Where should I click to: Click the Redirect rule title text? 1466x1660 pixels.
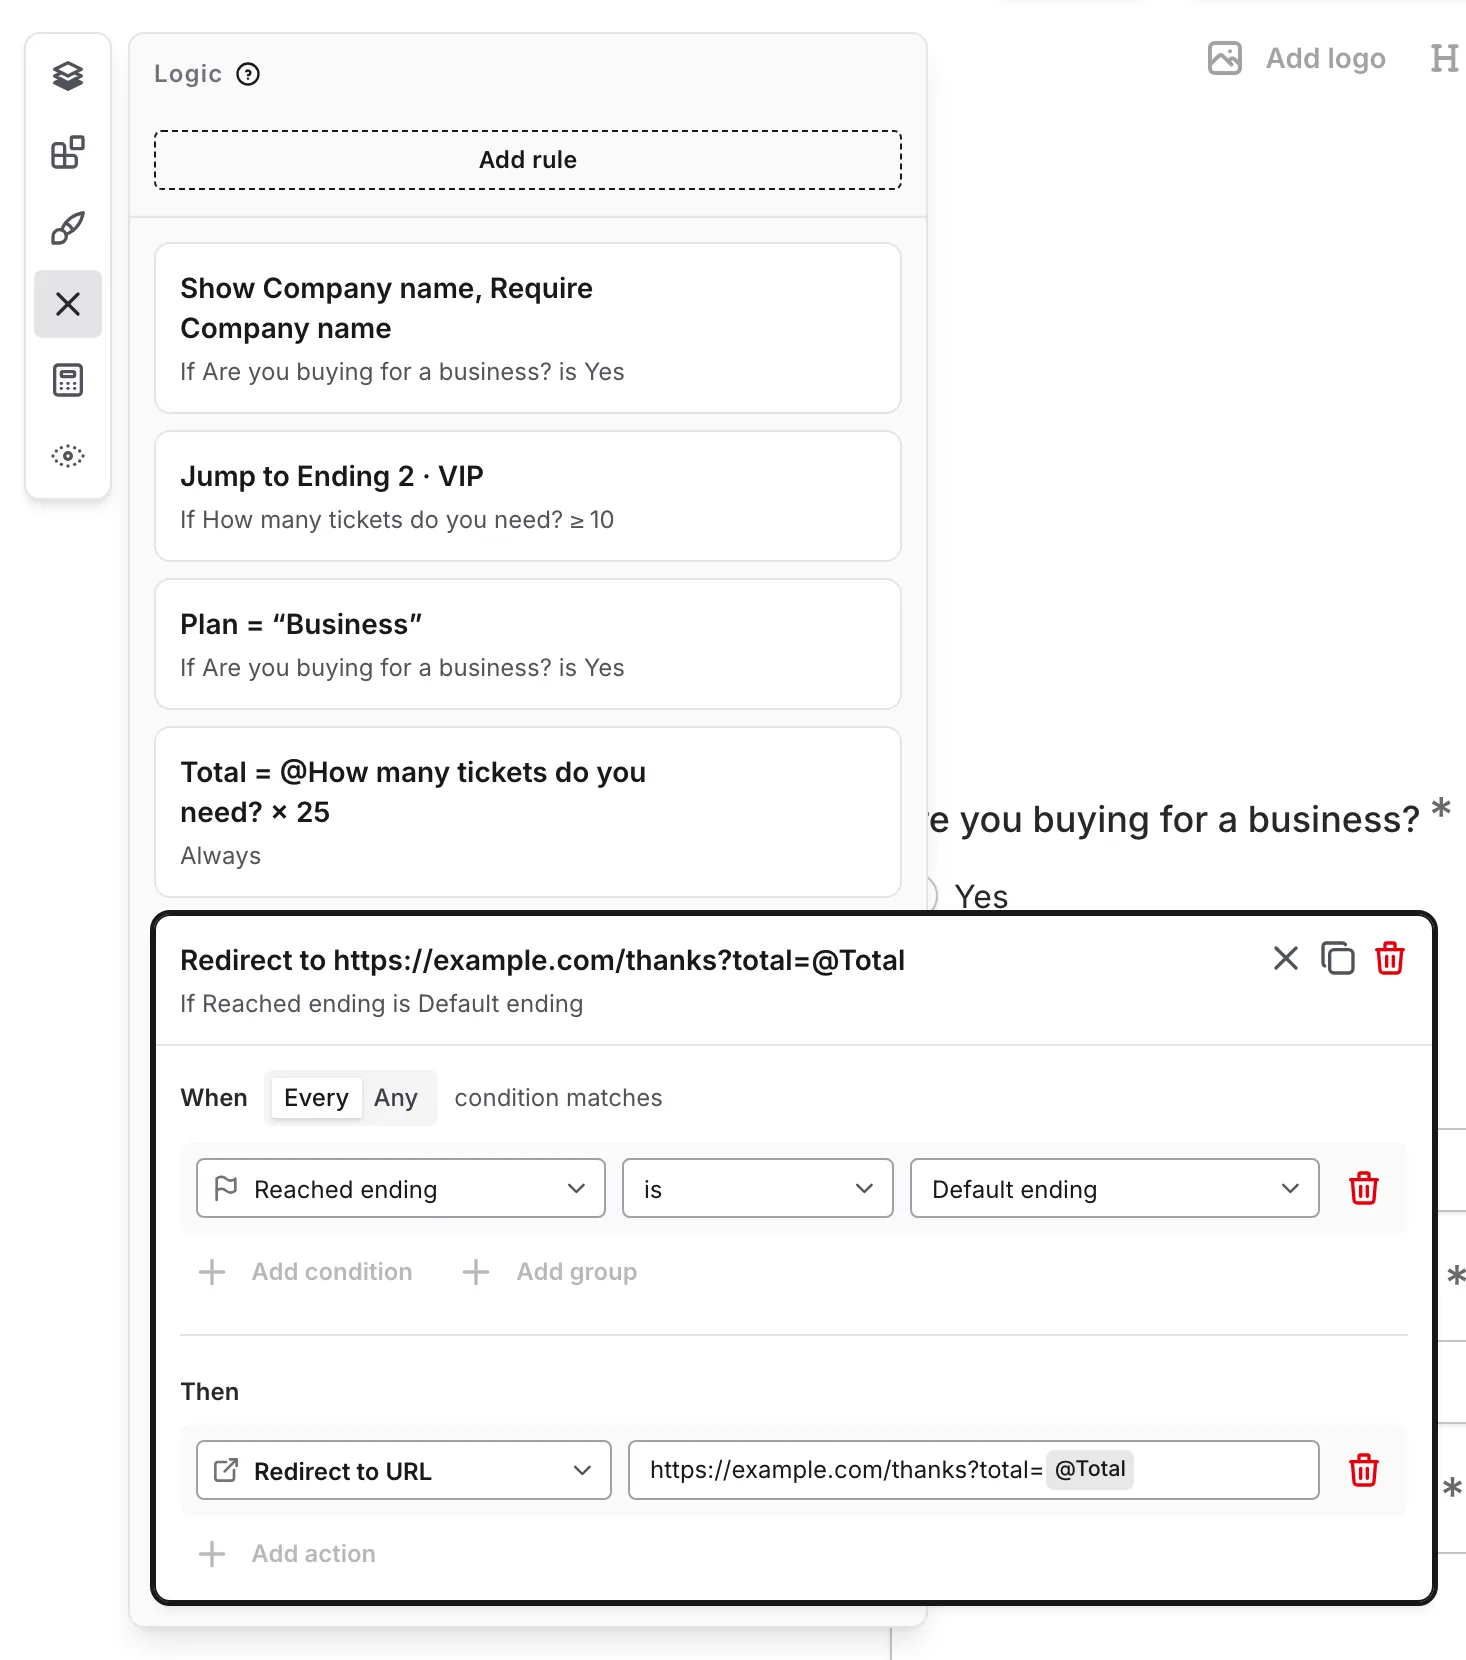tap(542, 960)
